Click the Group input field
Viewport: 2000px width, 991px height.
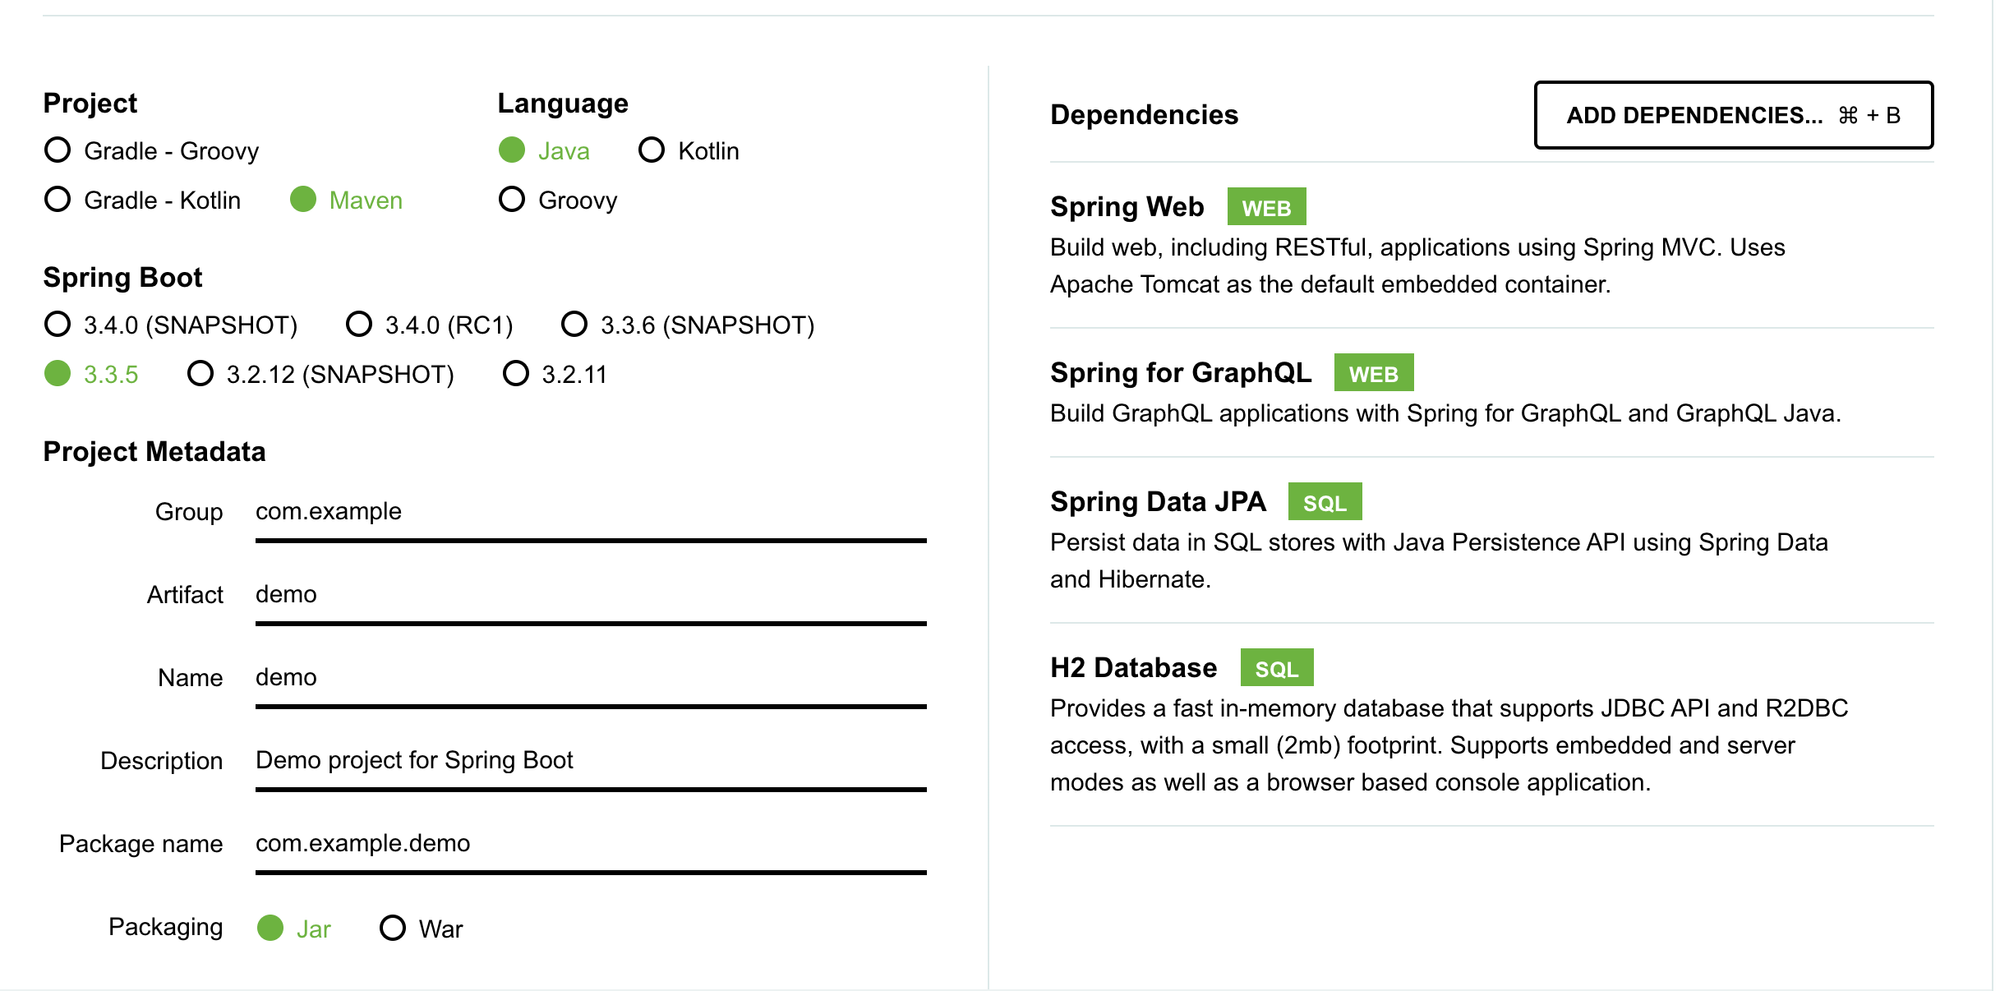click(x=590, y=512)
